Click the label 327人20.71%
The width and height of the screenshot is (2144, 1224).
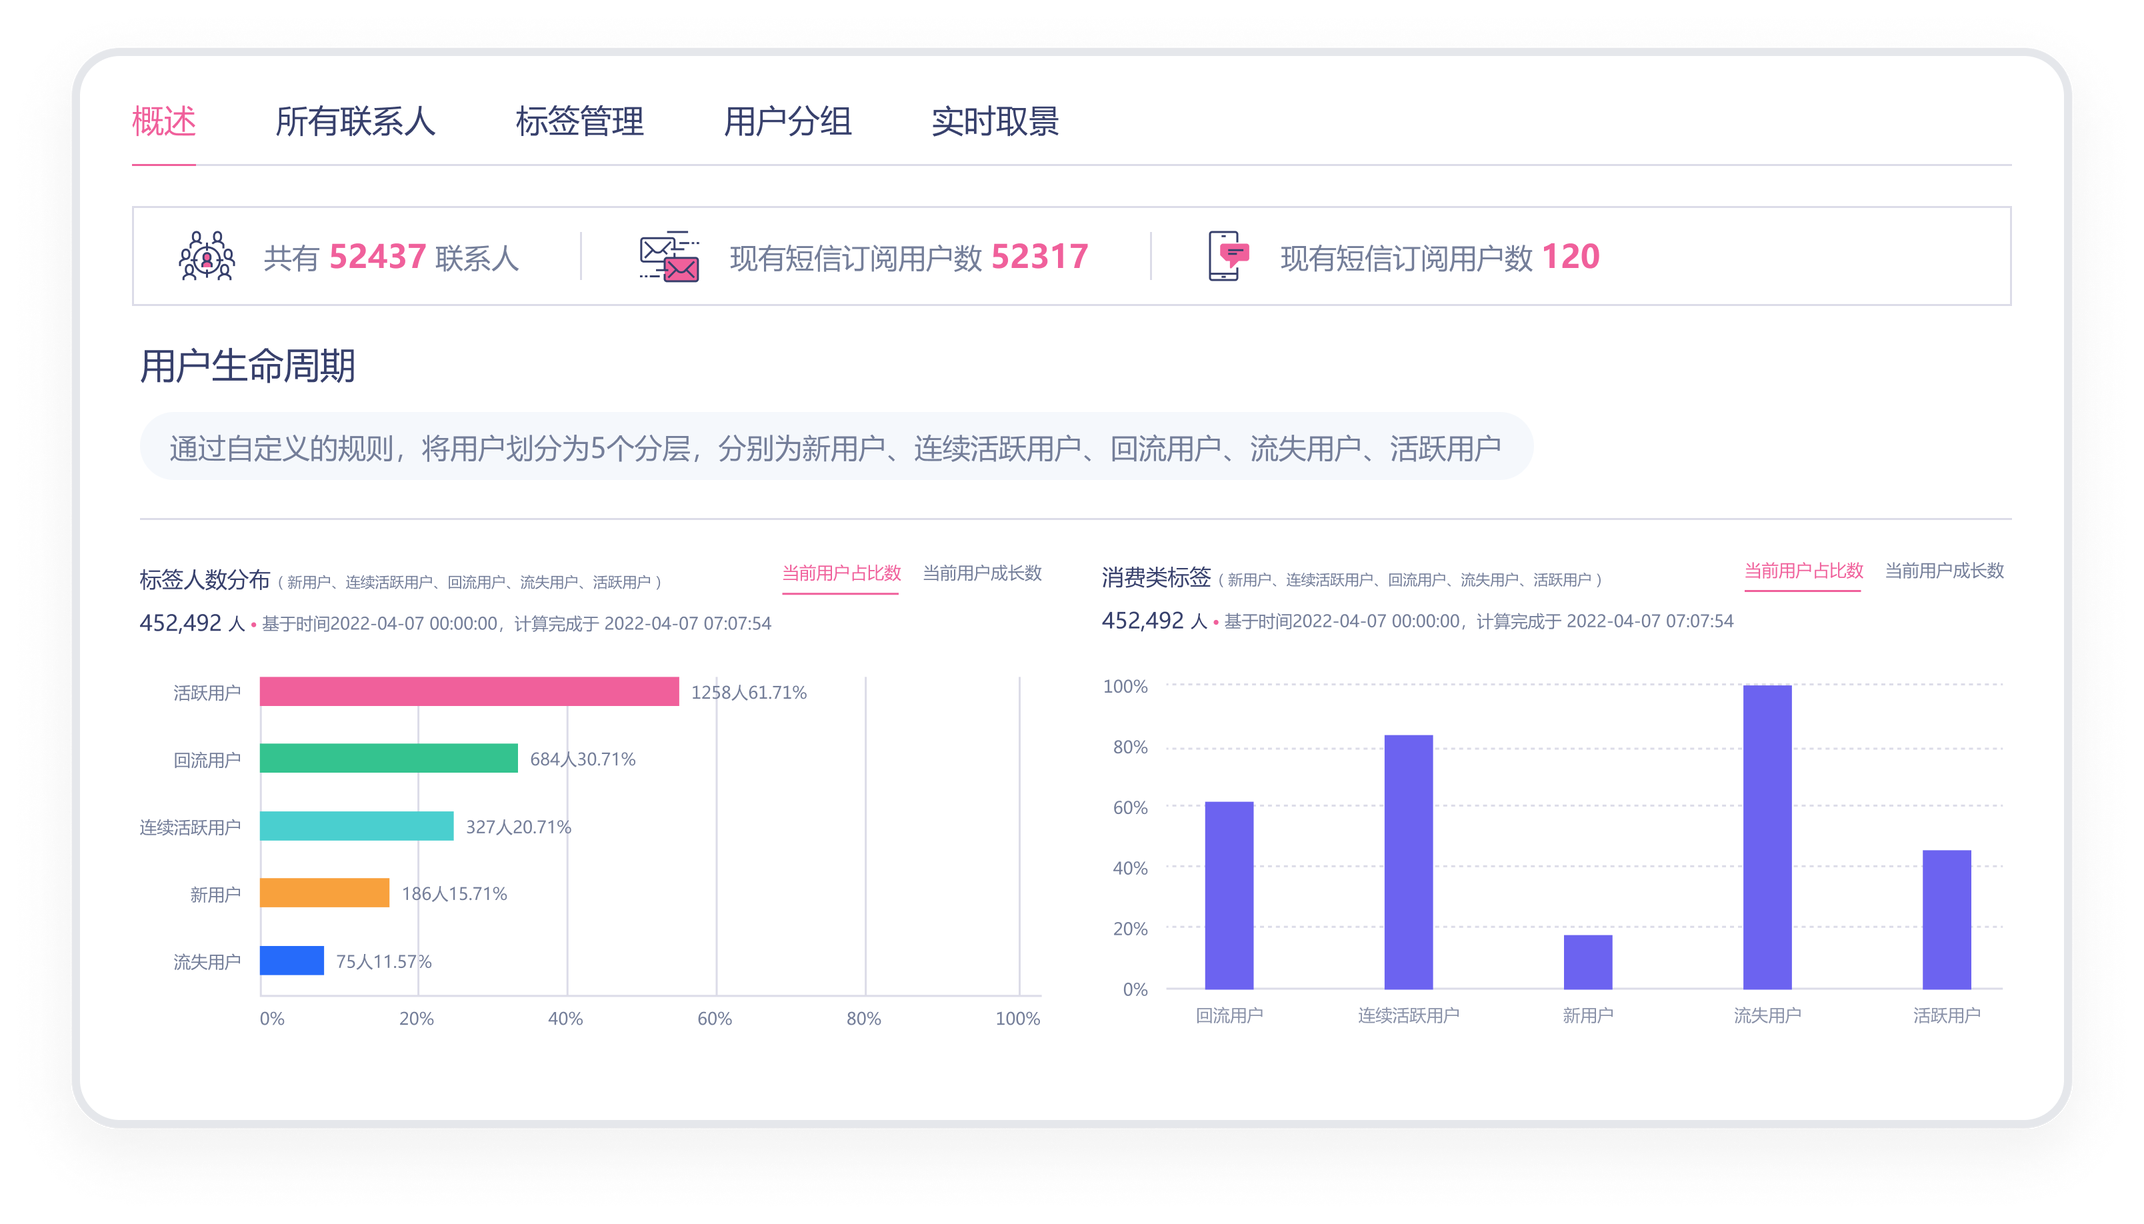click(519, 827)
